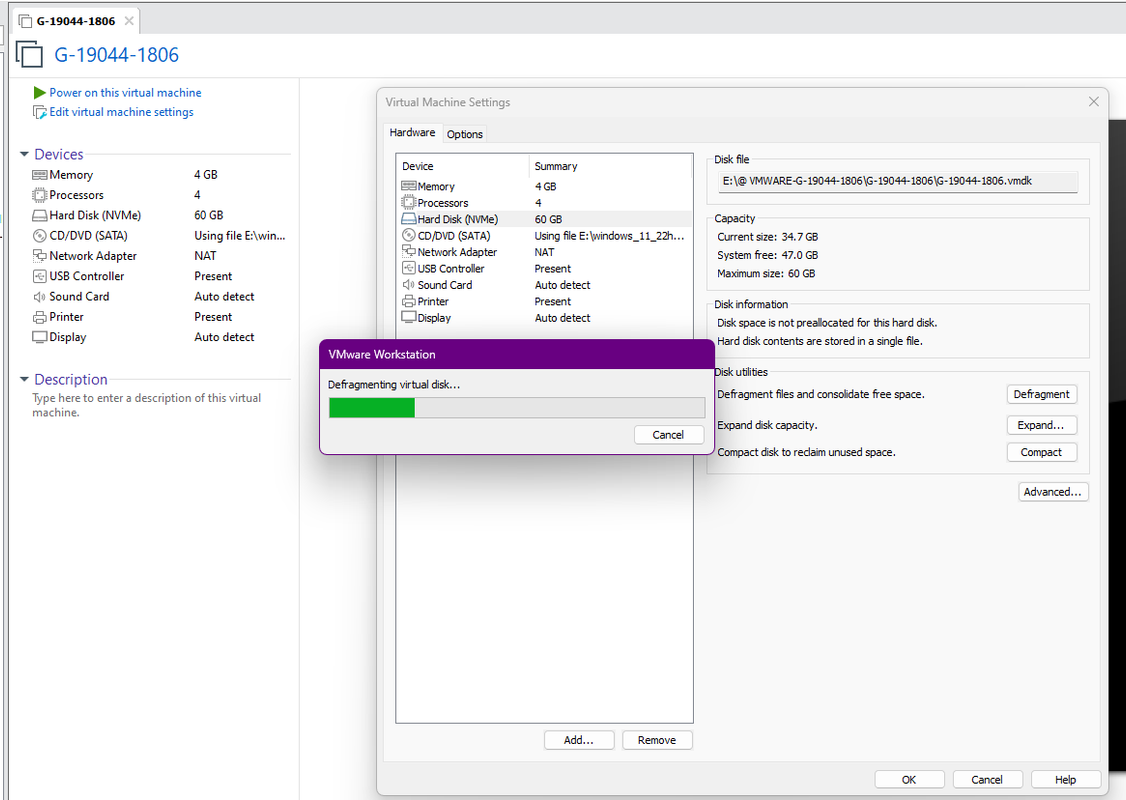Collapse the Devices section

[x=24, y=154]
